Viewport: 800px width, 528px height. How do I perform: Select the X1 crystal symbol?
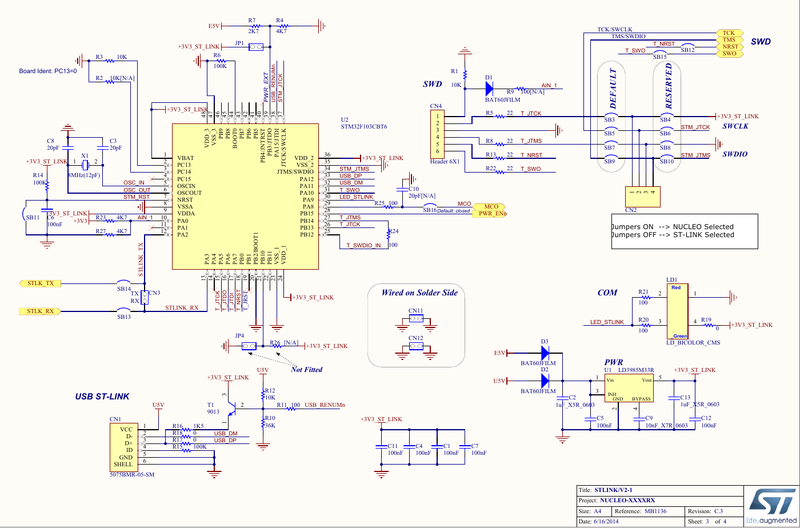pyautogui.click(x=85, y=165)
